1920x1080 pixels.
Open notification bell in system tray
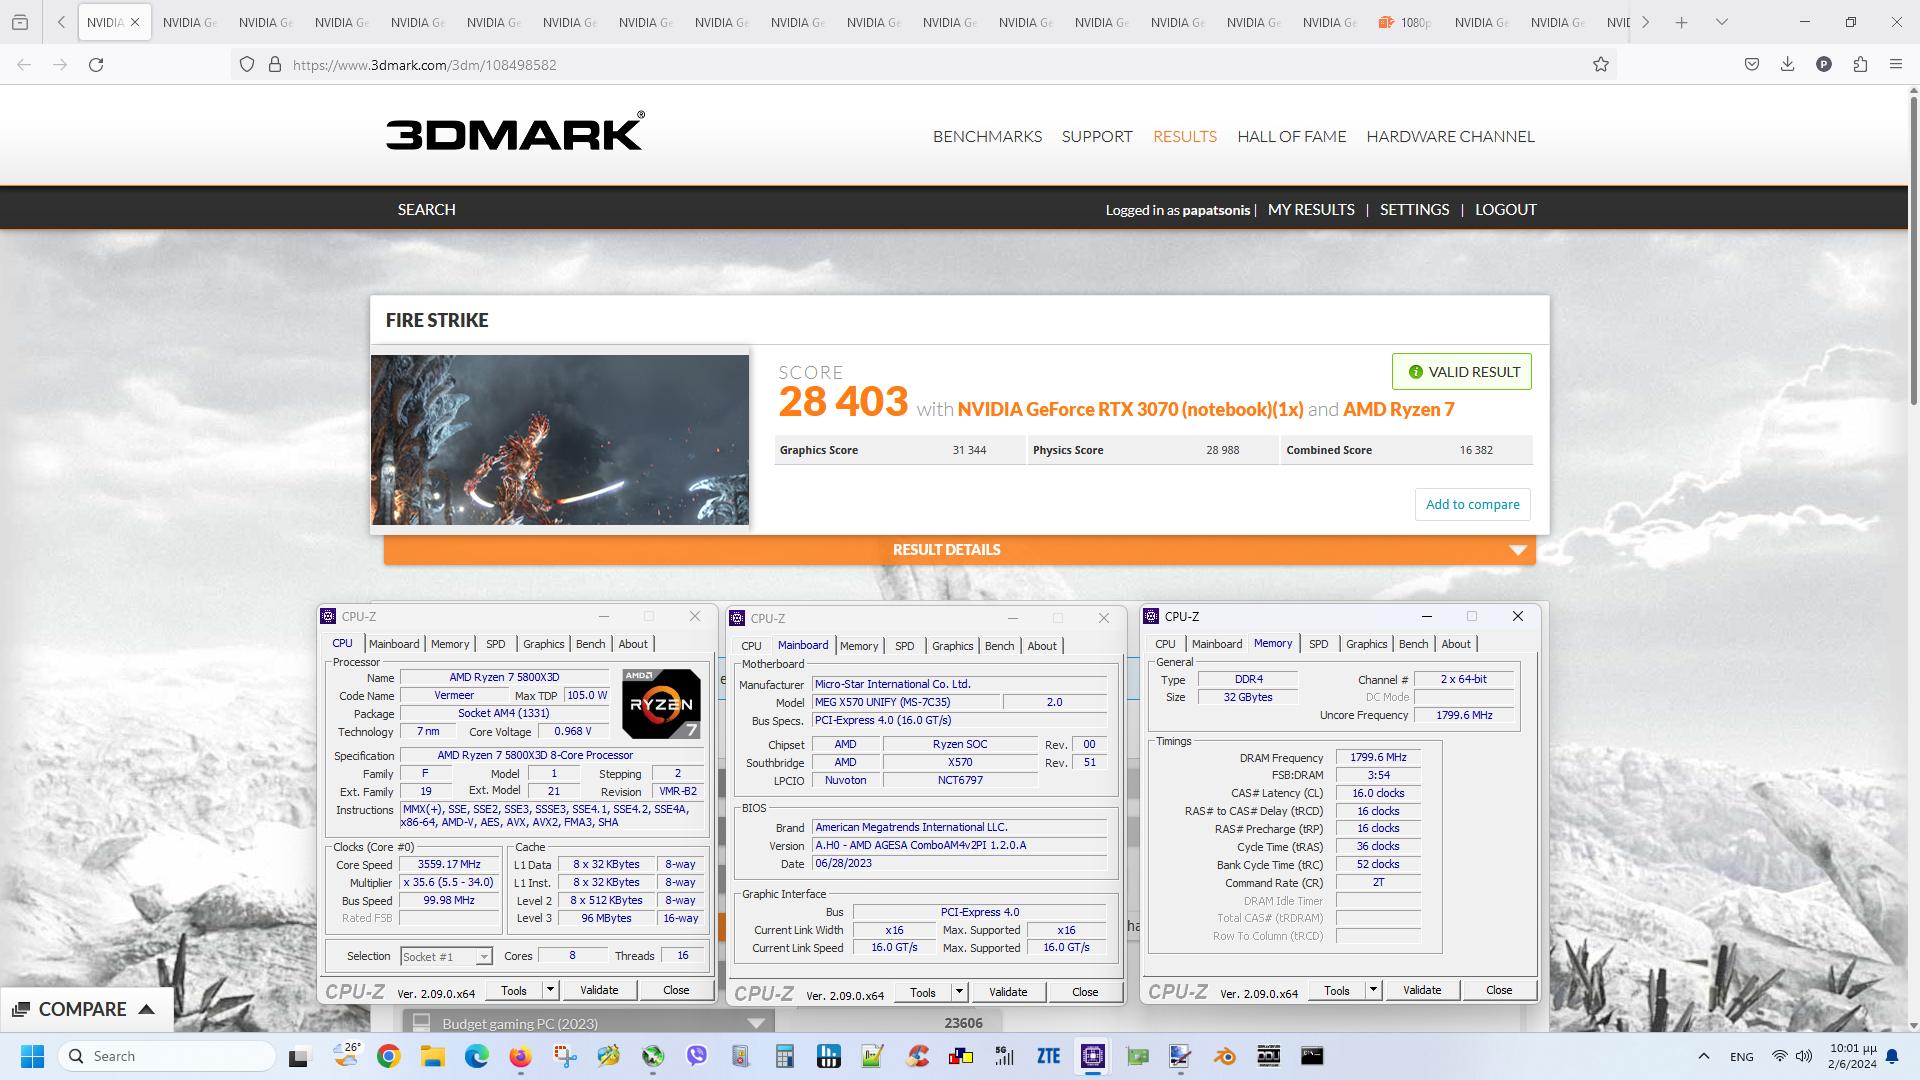1892,1056
